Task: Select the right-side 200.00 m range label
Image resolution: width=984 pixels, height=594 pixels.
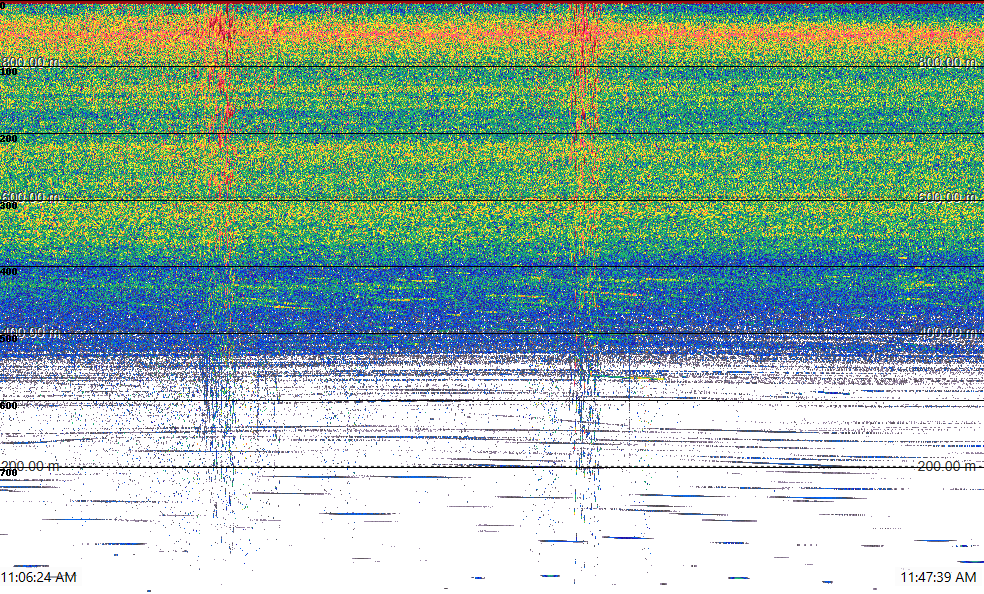Action: [x=947, y=466]
